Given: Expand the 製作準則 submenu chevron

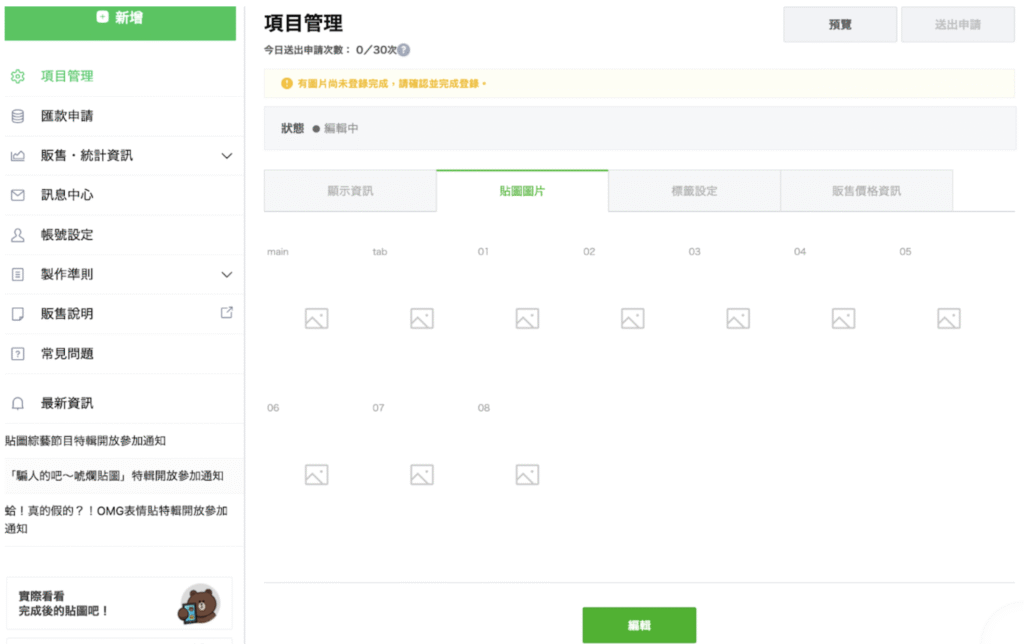Looking at the screenshot, I should point(227,274).
